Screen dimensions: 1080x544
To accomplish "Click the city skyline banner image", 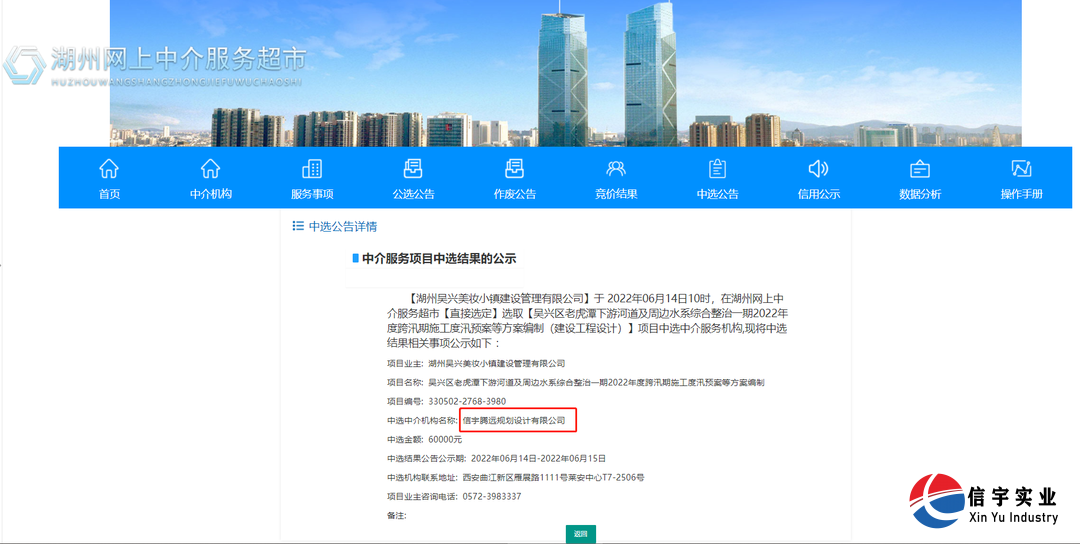I will (x=565, y=73).
